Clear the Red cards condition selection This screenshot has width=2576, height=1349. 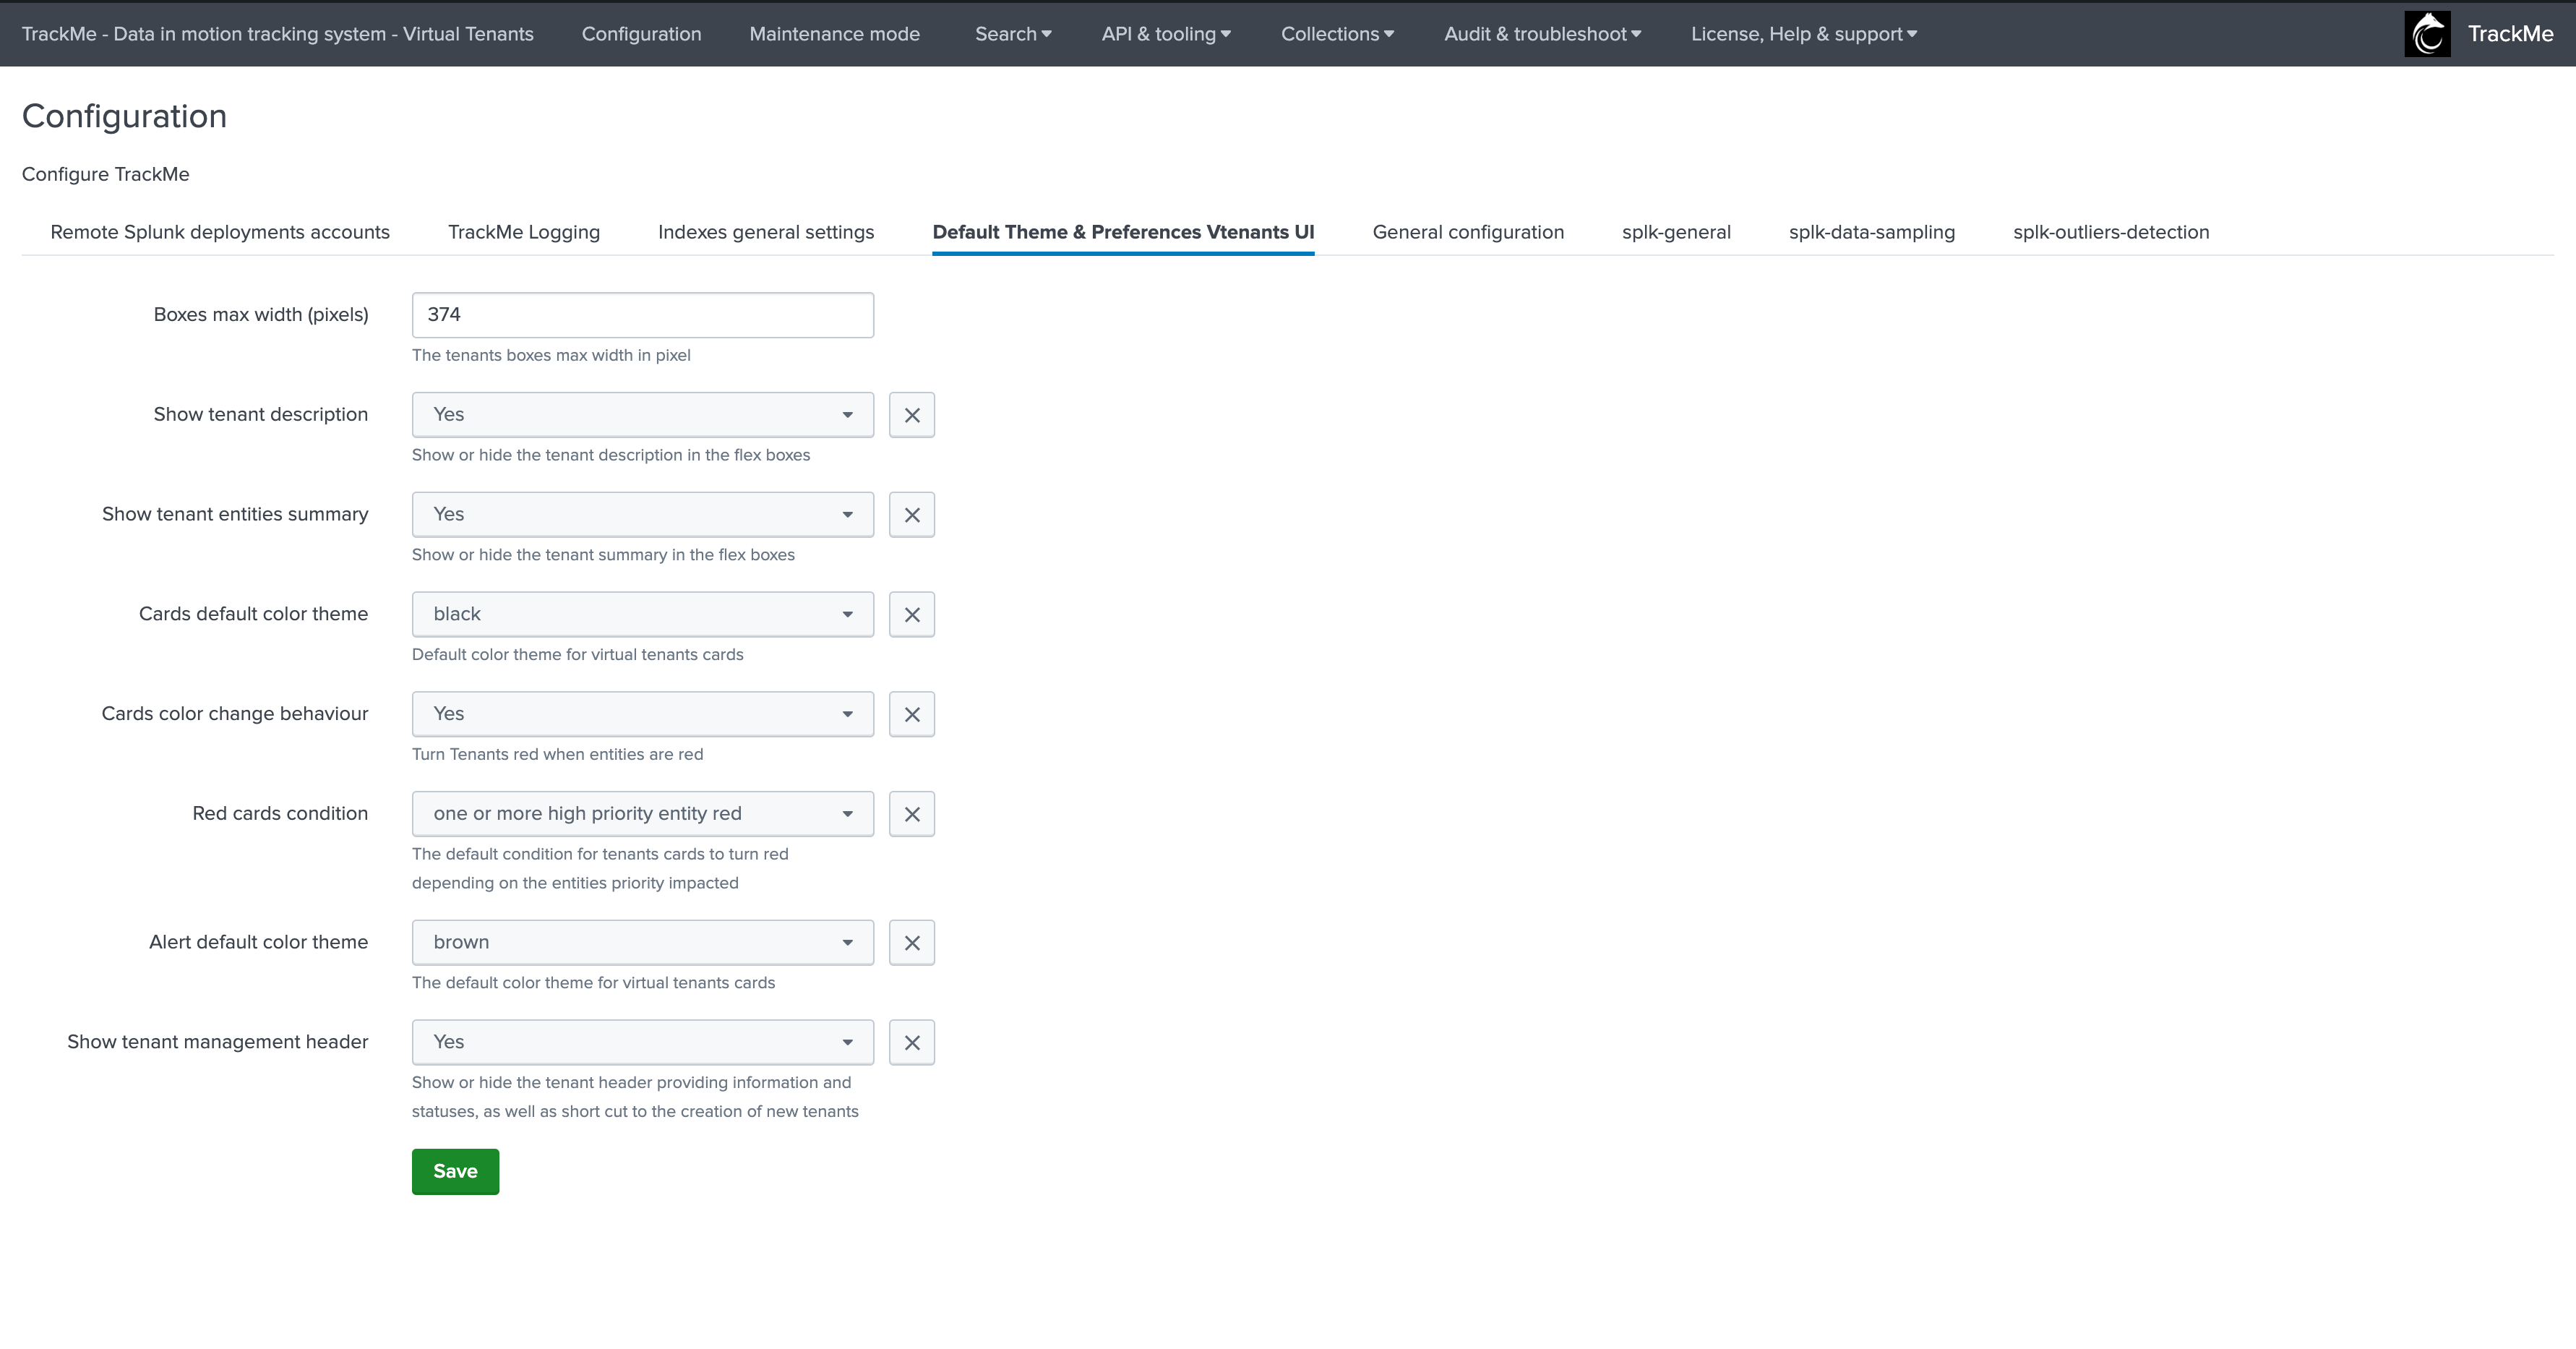pos(911,814)
